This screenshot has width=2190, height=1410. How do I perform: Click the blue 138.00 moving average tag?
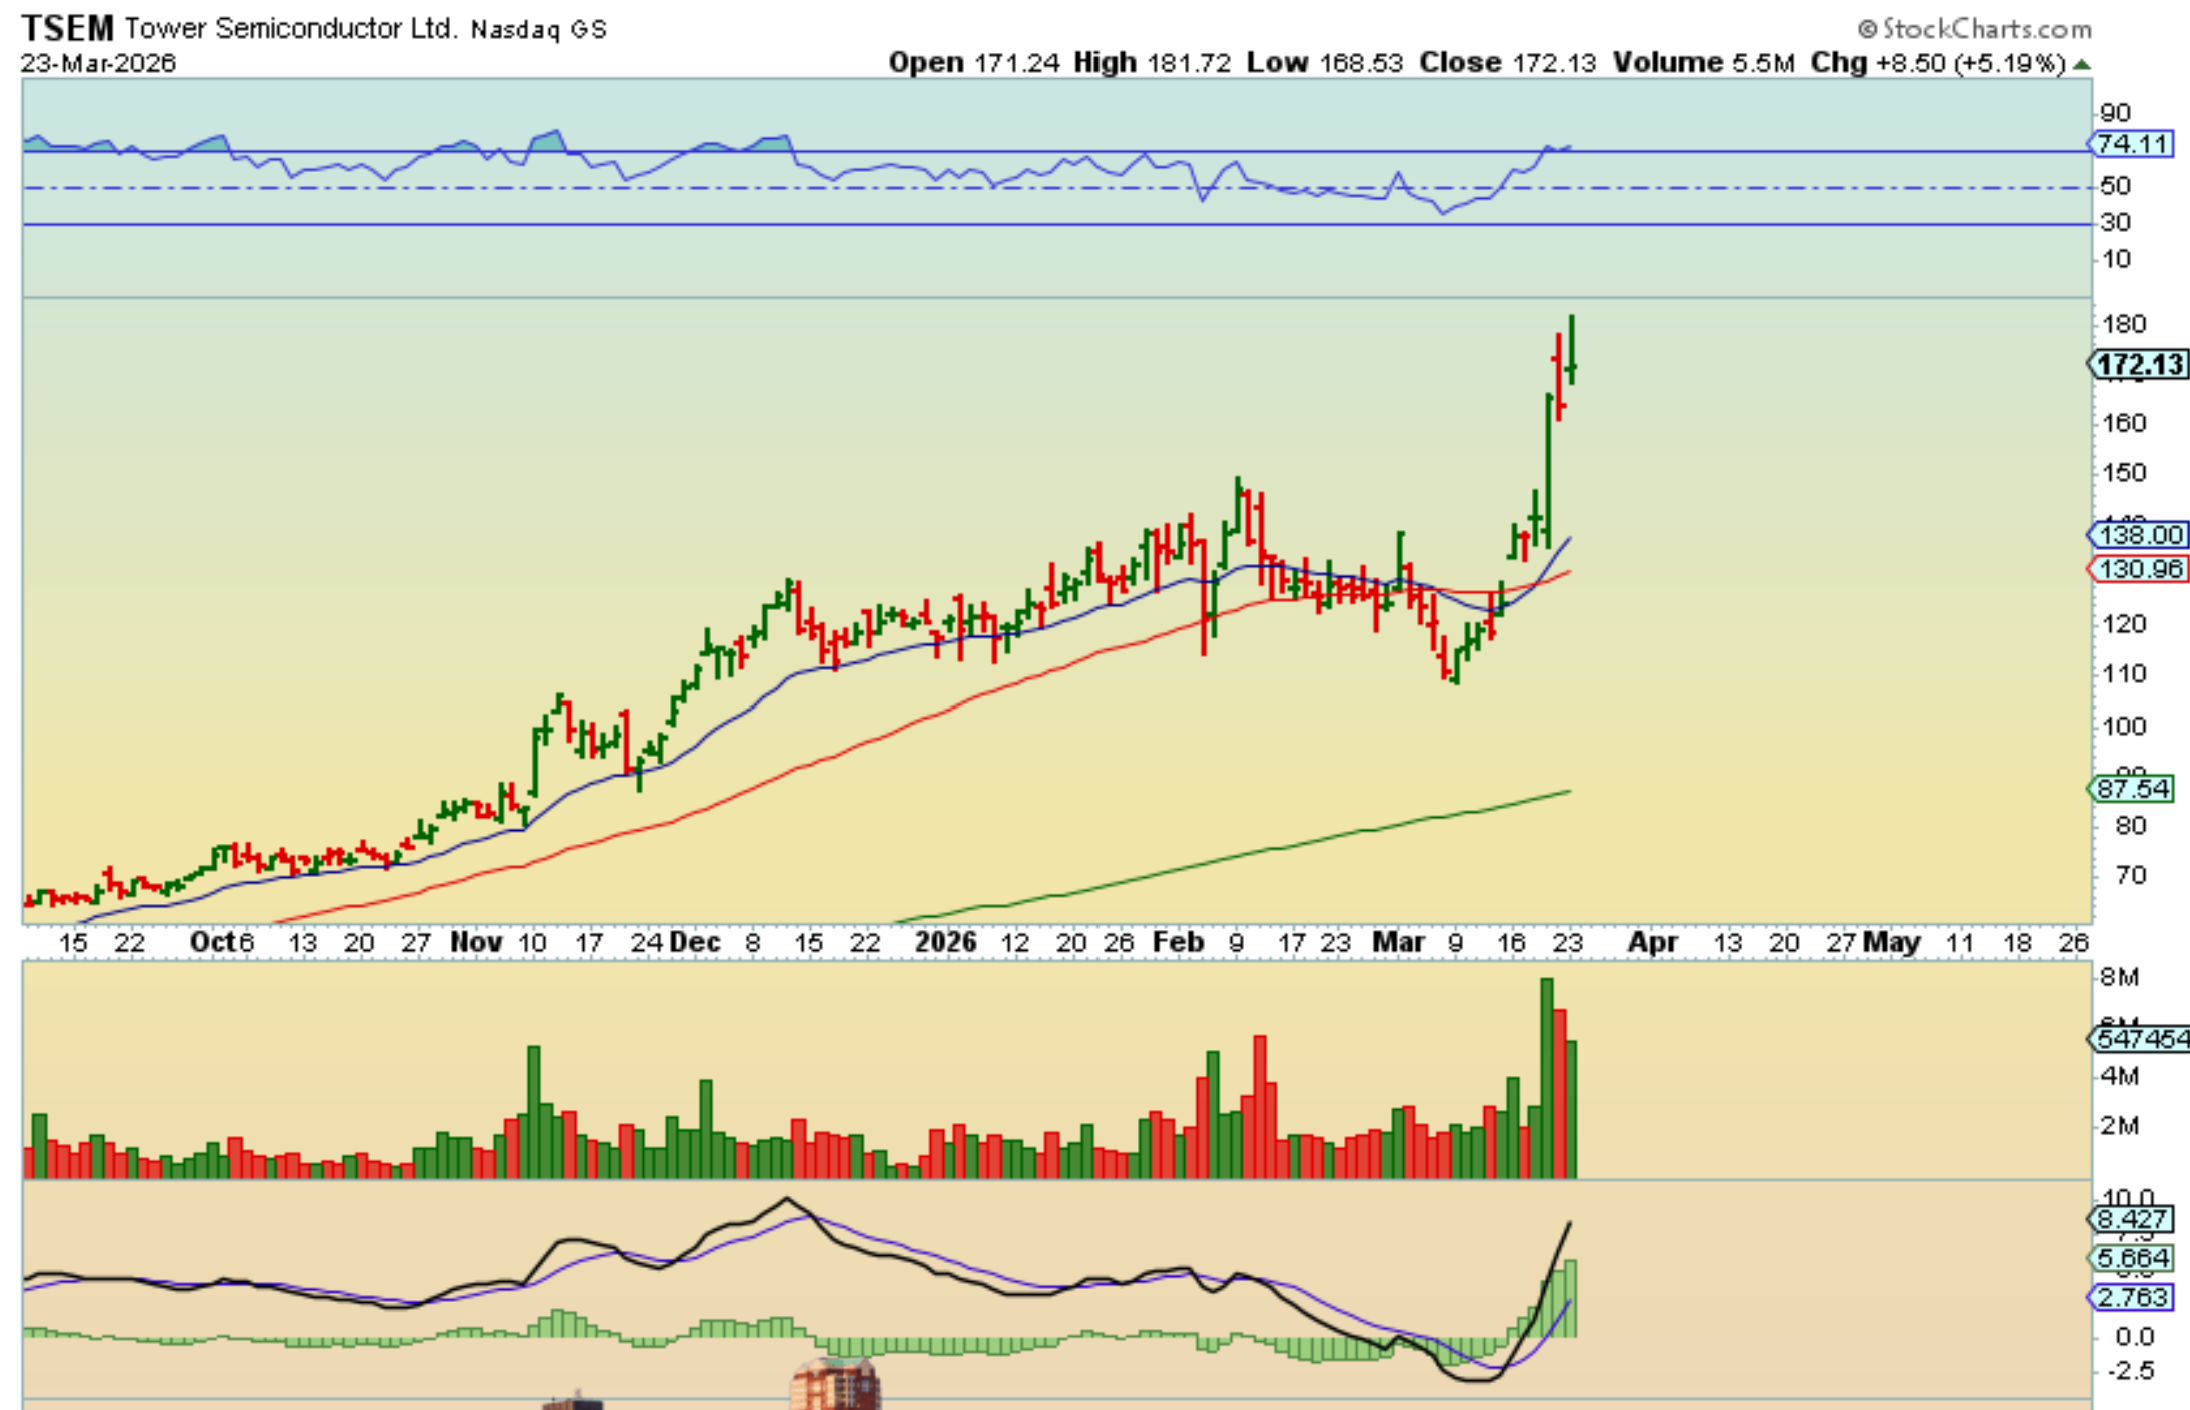[x=2140, y=535]
